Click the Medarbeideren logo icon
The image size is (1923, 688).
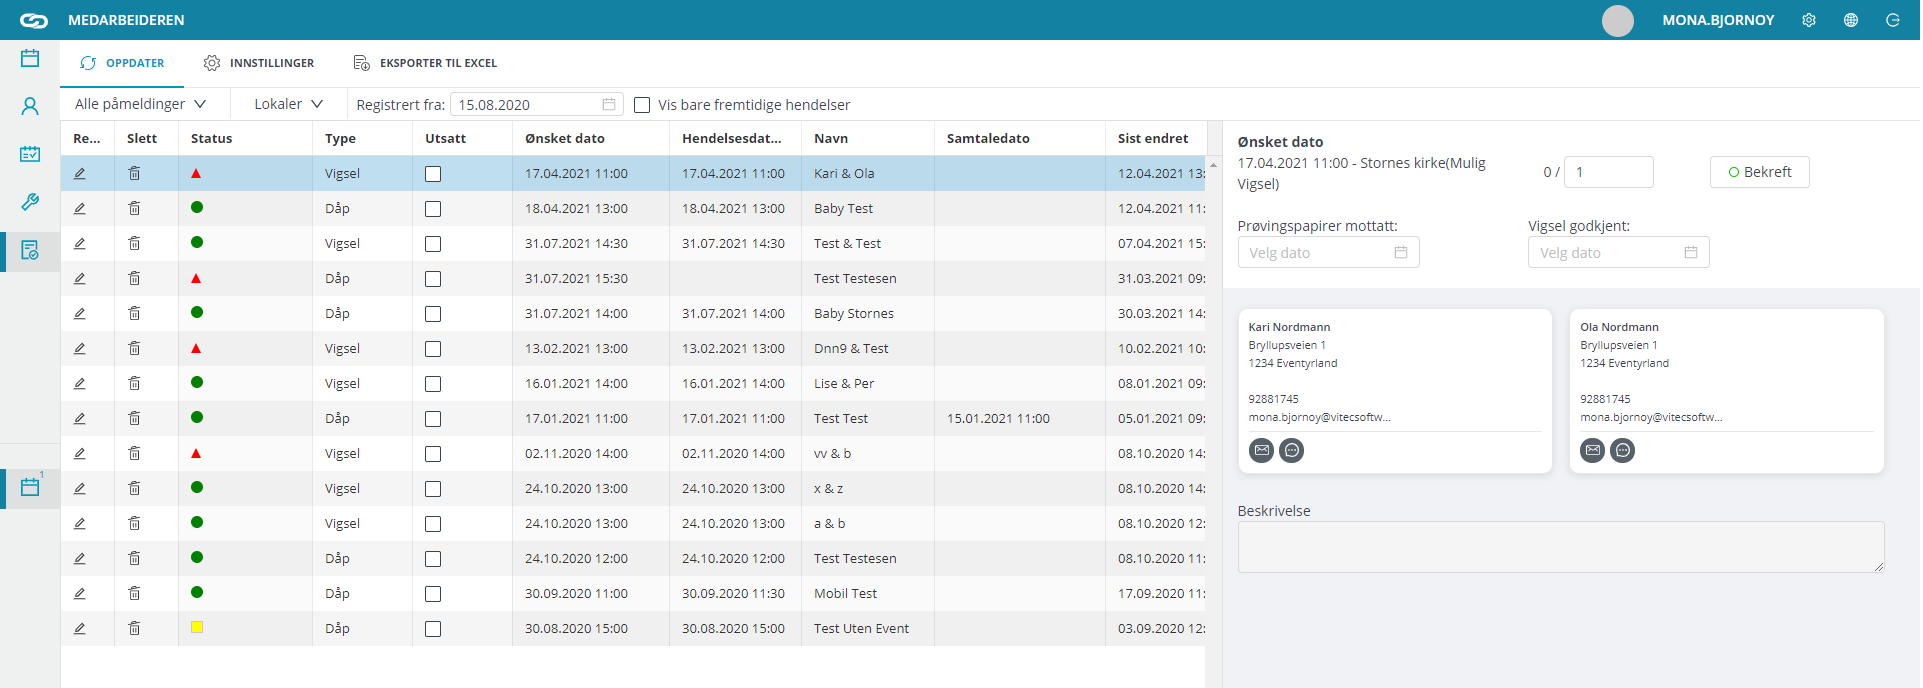tap(34, 20)
